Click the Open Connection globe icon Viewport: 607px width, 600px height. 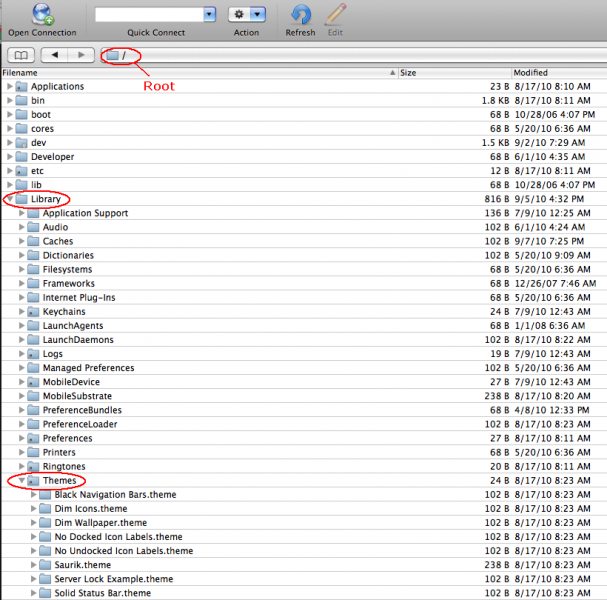point(44,14)
